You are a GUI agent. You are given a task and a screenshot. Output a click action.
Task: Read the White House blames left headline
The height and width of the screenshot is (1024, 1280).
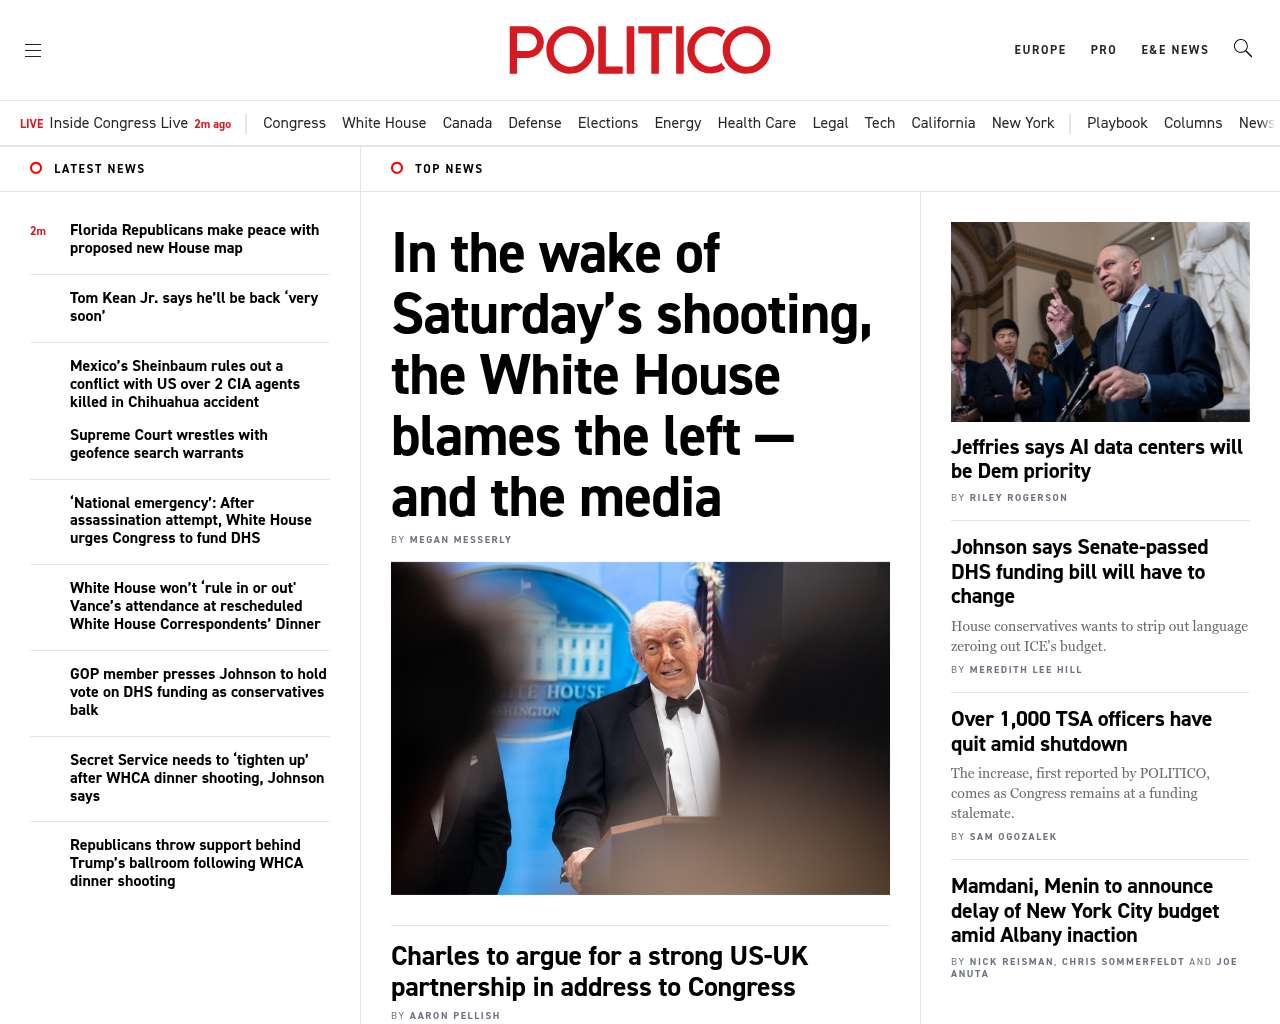[x=632, y=375]
